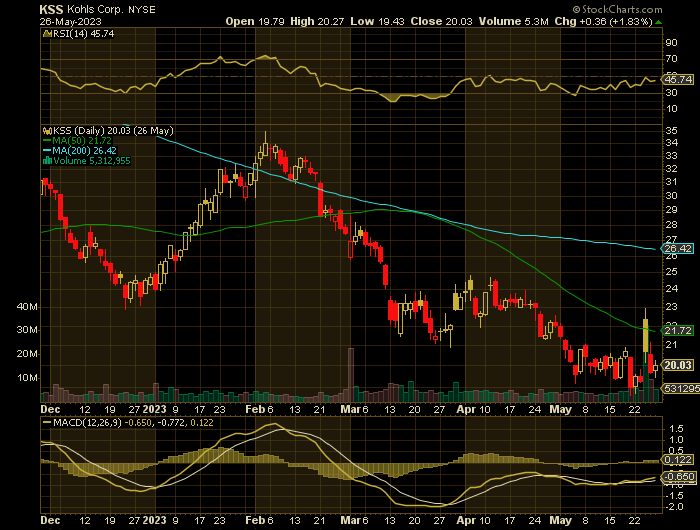
Task: Click the volume bars legend icon
Action: tap(47, 160)
